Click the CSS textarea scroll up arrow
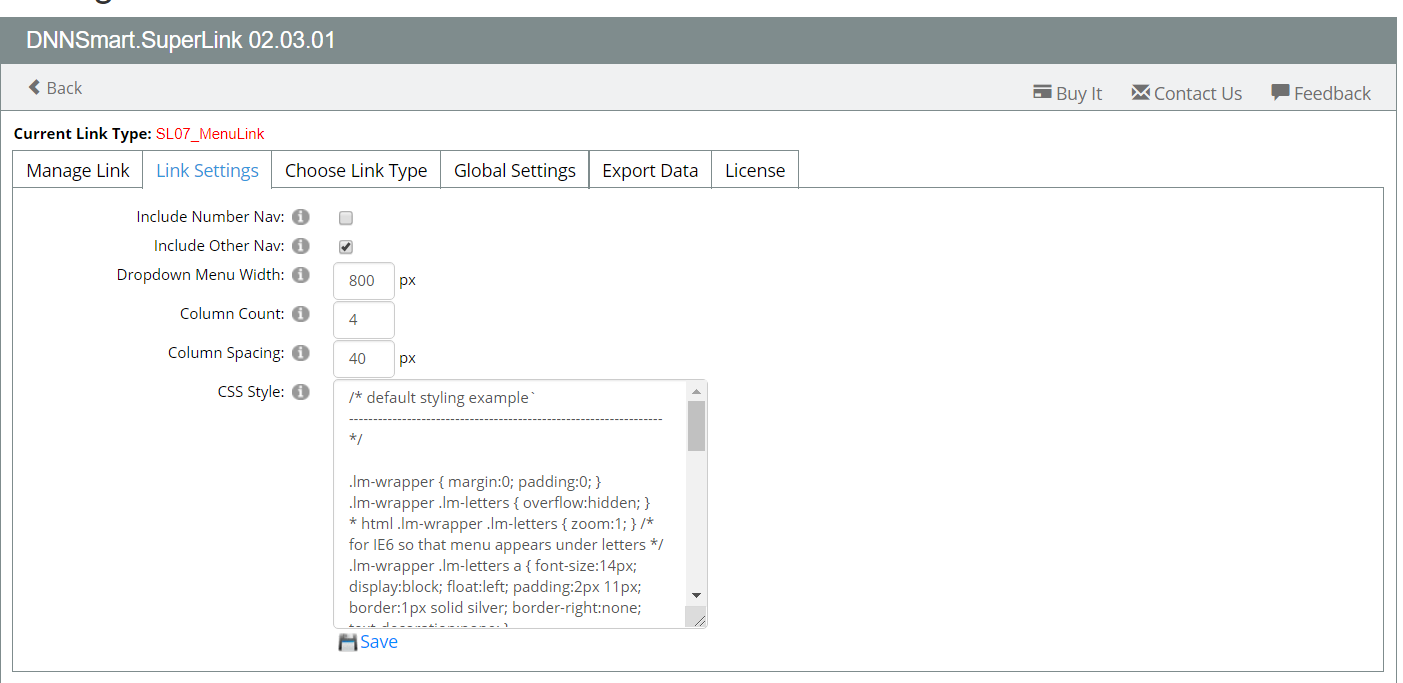The height and width of the screenshot is (683, 1403). 697,391
